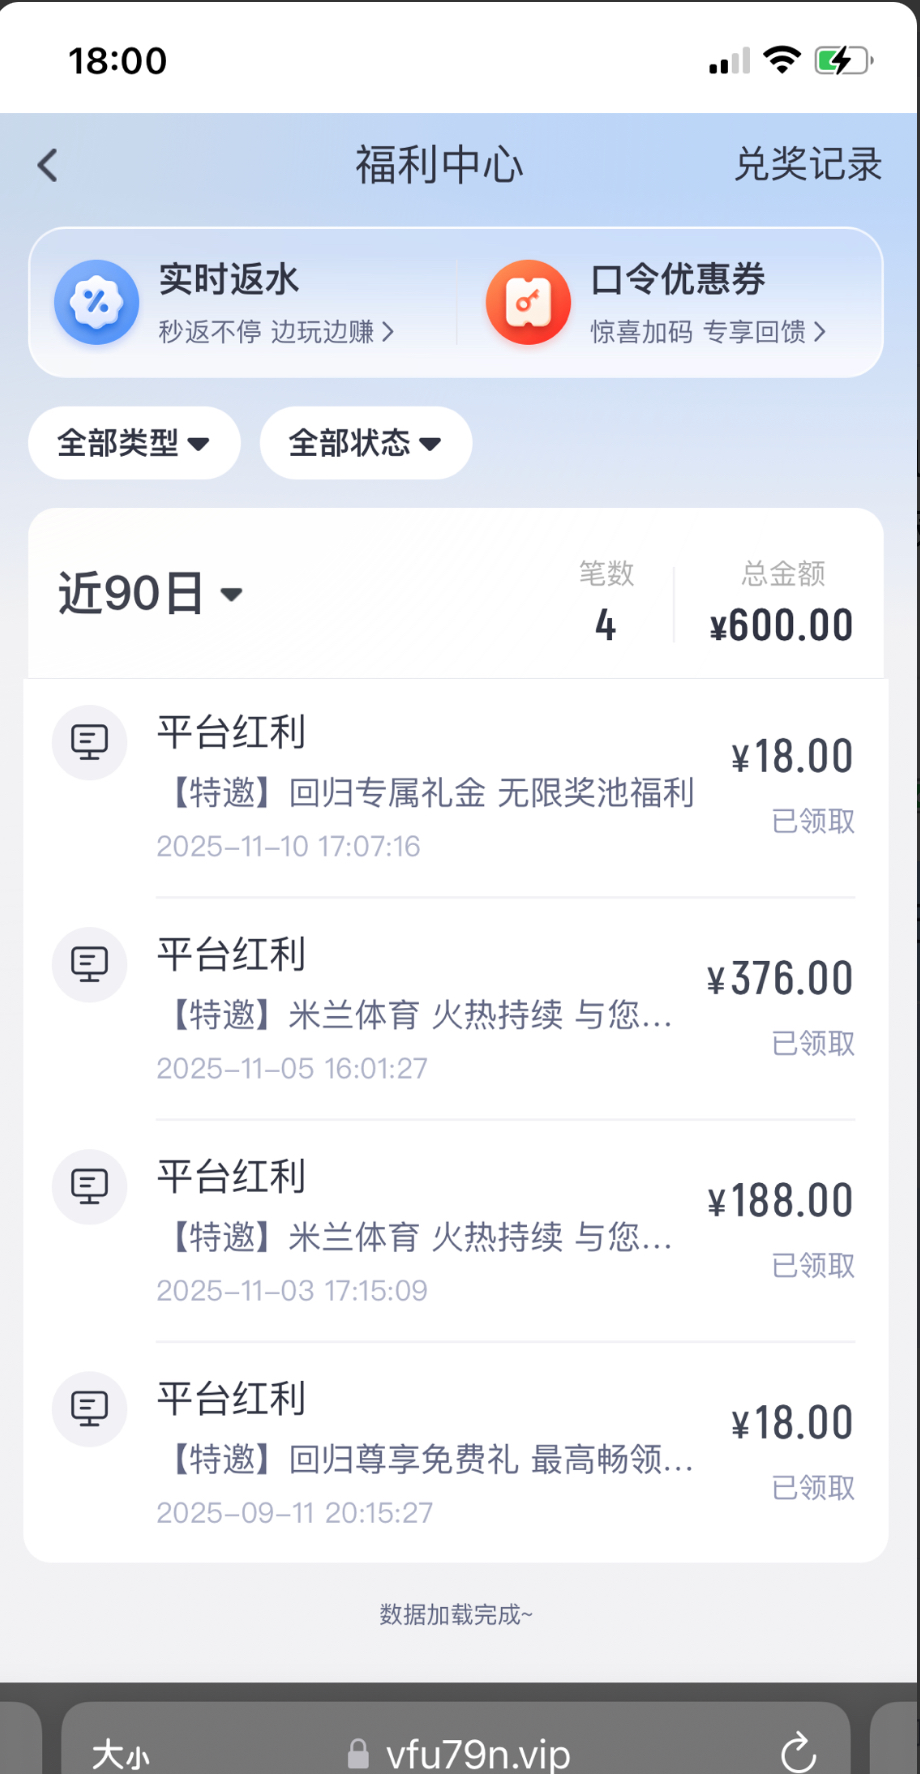
Task: Open the 惊喜加码 专享回馈 link
Action: point(708,332)
